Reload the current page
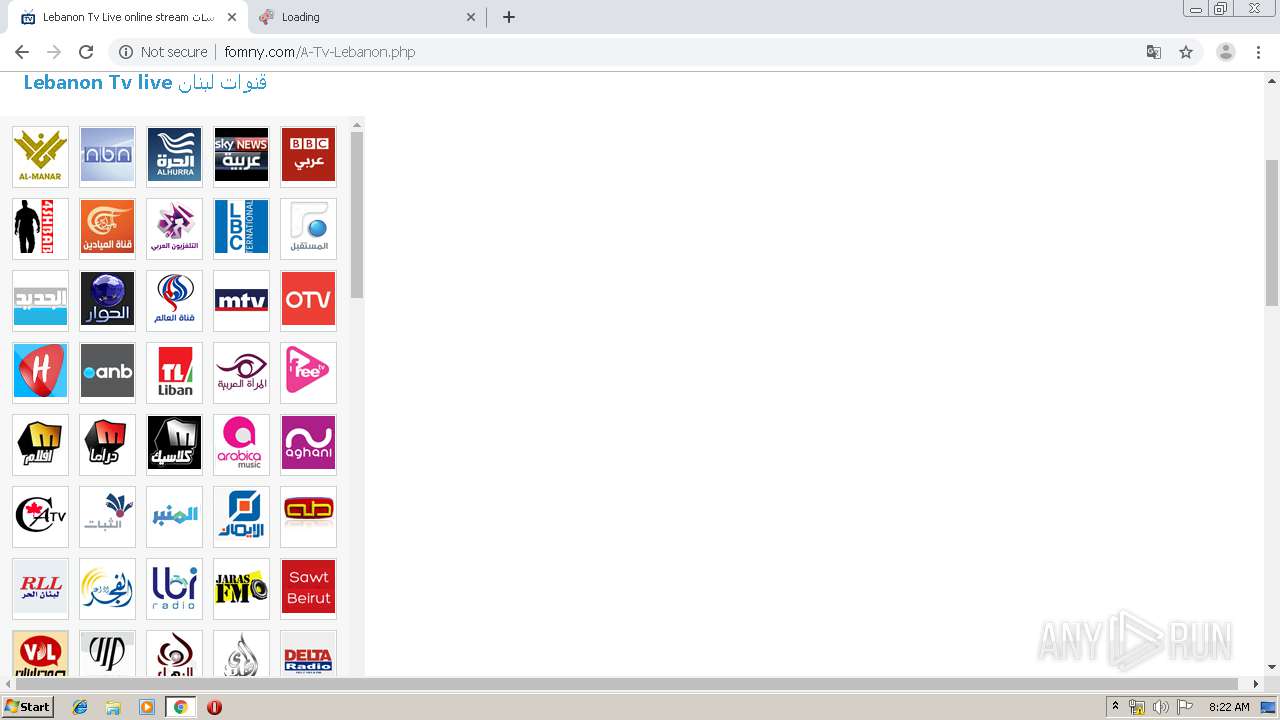Screen dimensions: 1280x720 coord(86,52)
